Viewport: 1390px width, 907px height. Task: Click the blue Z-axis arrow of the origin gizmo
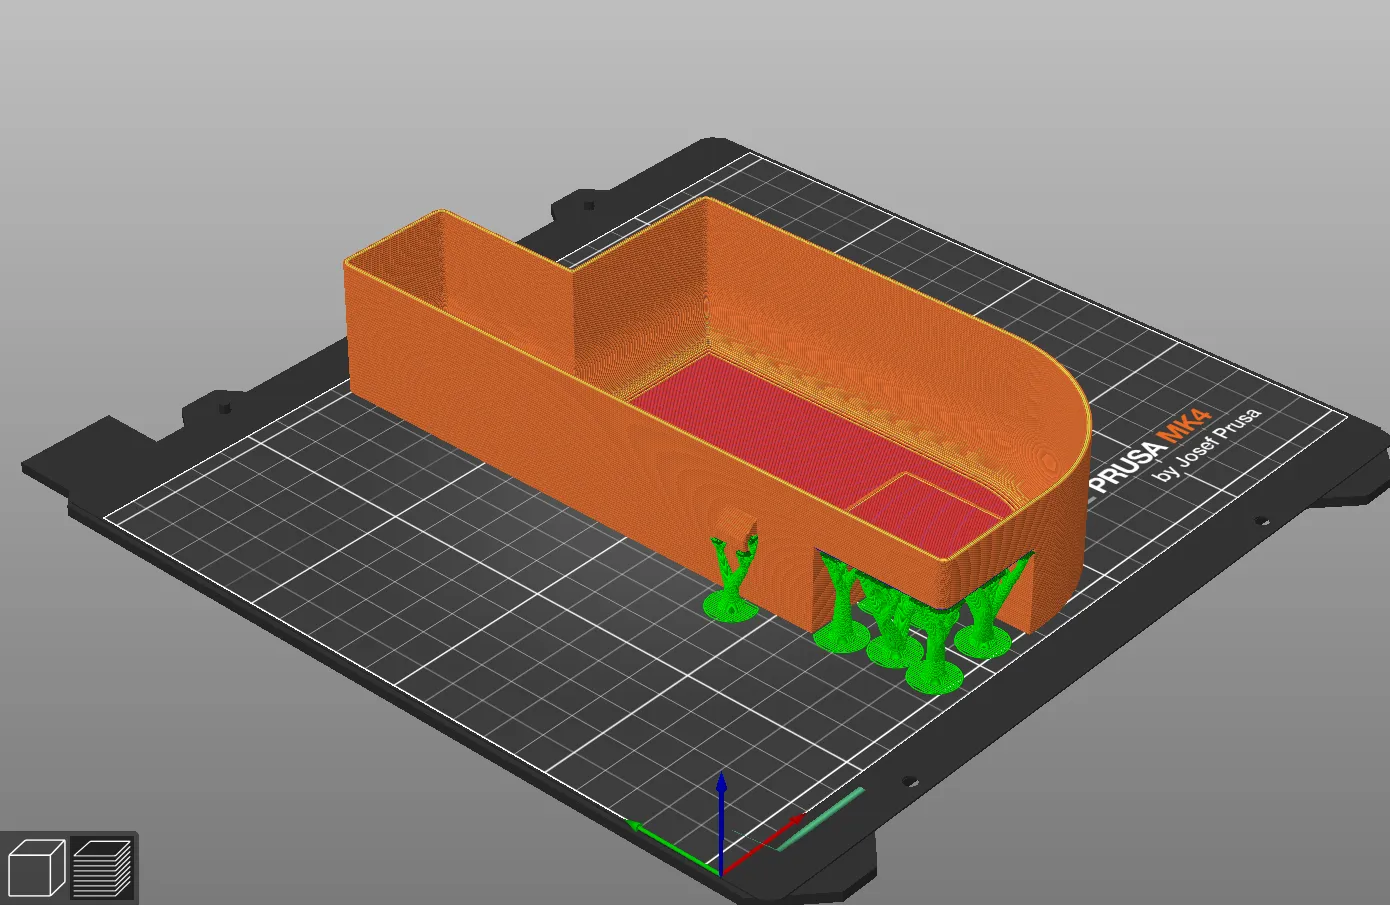pos(722,810)
